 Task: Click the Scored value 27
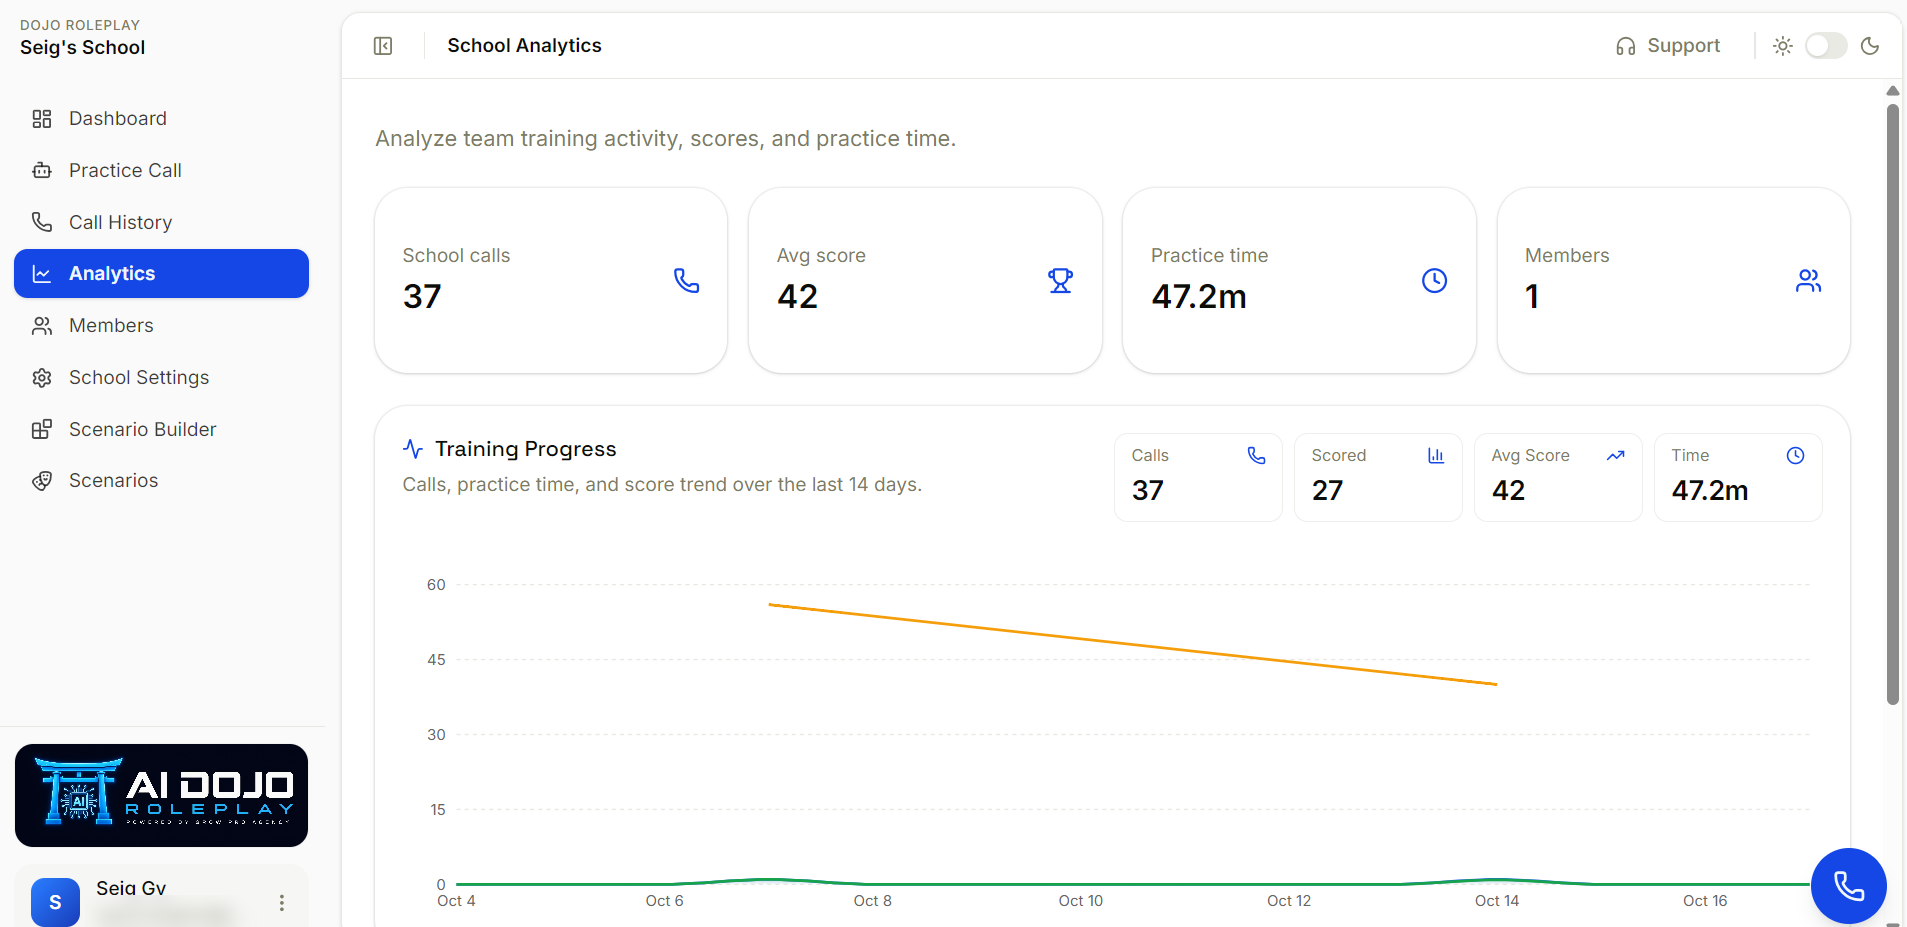point(1328,491)
